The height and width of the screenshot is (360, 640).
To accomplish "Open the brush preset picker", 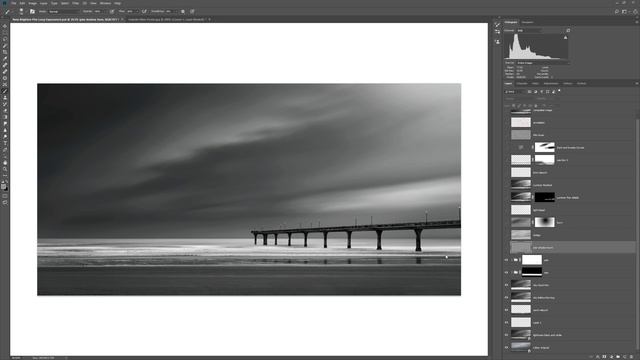I will click(23, 11).
